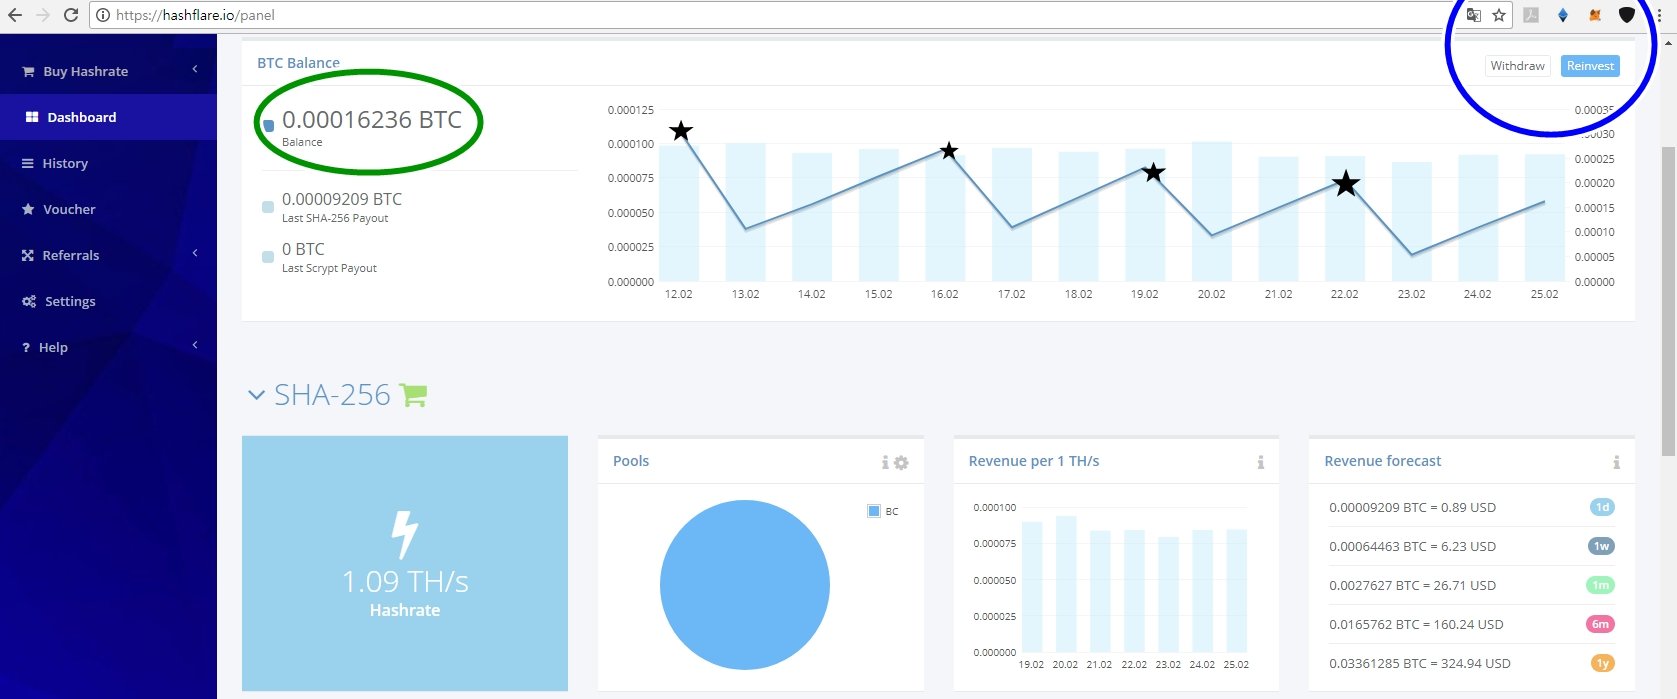Click the 20.02 bar in balance chart
Screen dimensions: 1677x699
pyautogui.click(x=1211, y=211)
